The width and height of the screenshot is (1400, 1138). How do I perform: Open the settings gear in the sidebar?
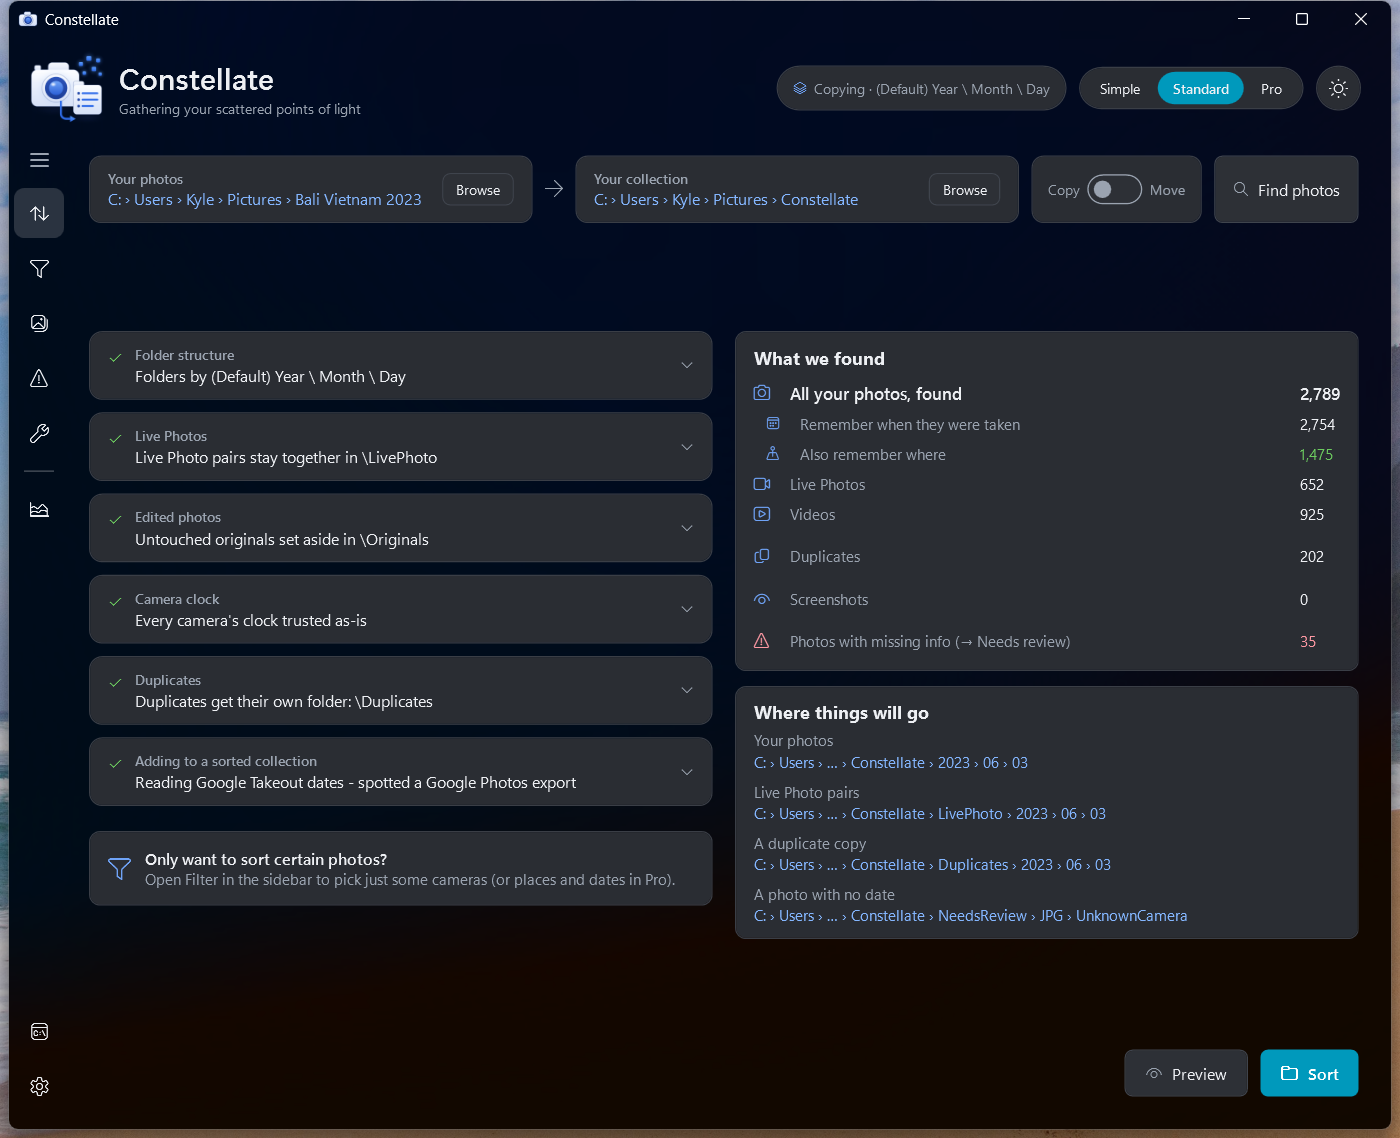coord(39,1086)
